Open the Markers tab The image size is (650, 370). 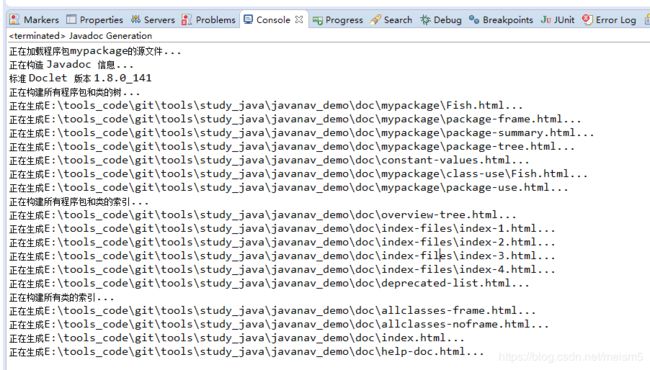(34, 20)
